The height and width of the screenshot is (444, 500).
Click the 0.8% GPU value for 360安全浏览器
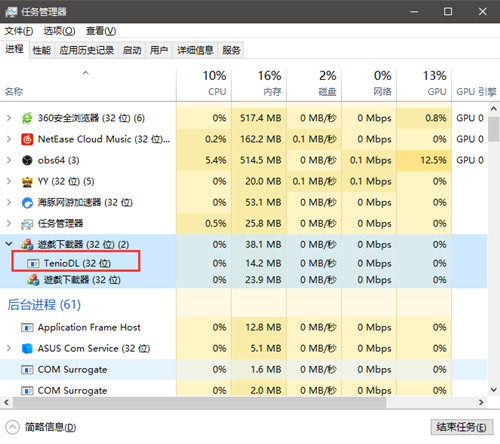(436, 118)
